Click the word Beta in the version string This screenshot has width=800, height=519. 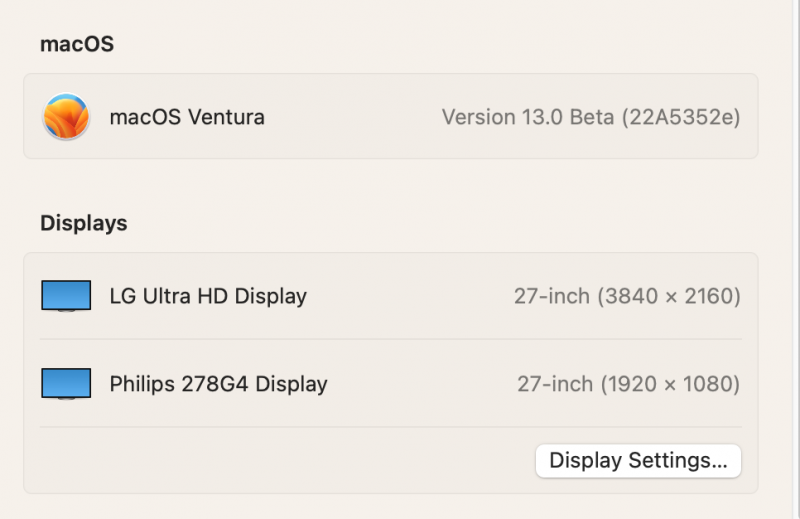[x=592, y=117]
